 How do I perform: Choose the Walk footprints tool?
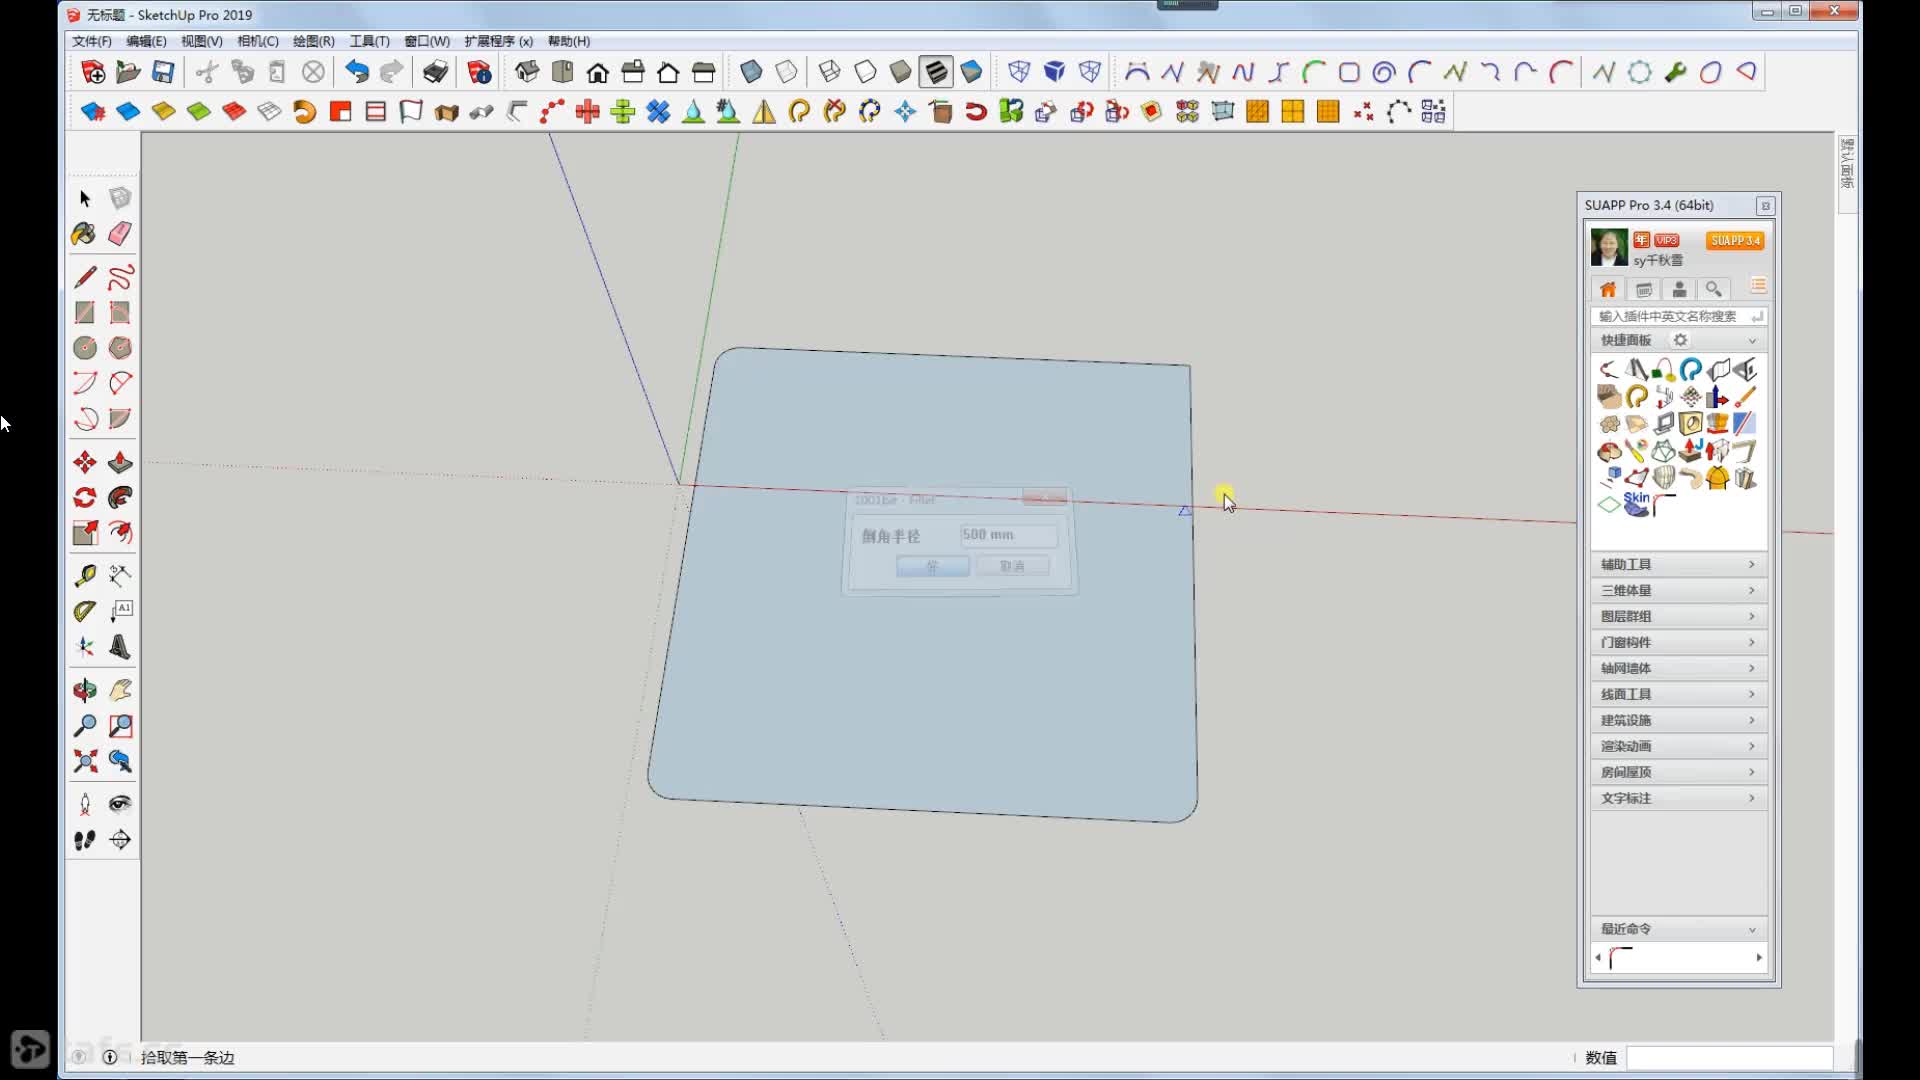tap(85, 840)
